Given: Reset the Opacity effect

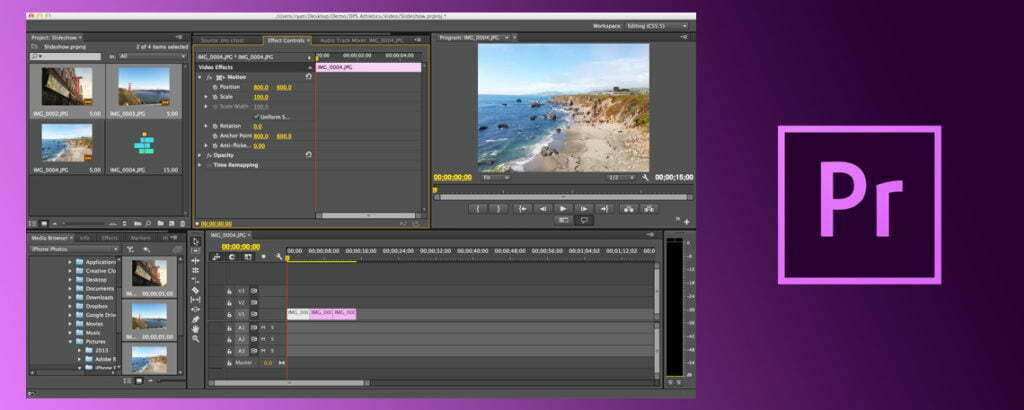Looking at the screenshot, I should (x=308, y=155).
